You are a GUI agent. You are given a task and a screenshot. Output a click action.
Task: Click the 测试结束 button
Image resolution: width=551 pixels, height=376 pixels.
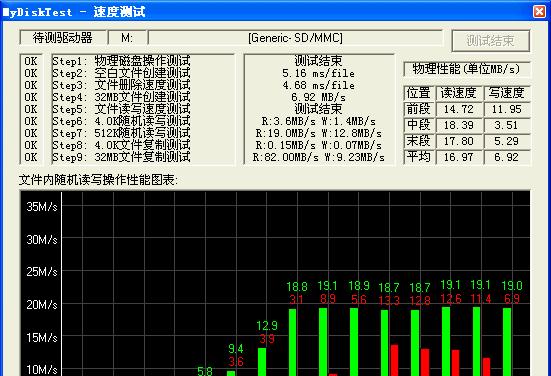491,41
